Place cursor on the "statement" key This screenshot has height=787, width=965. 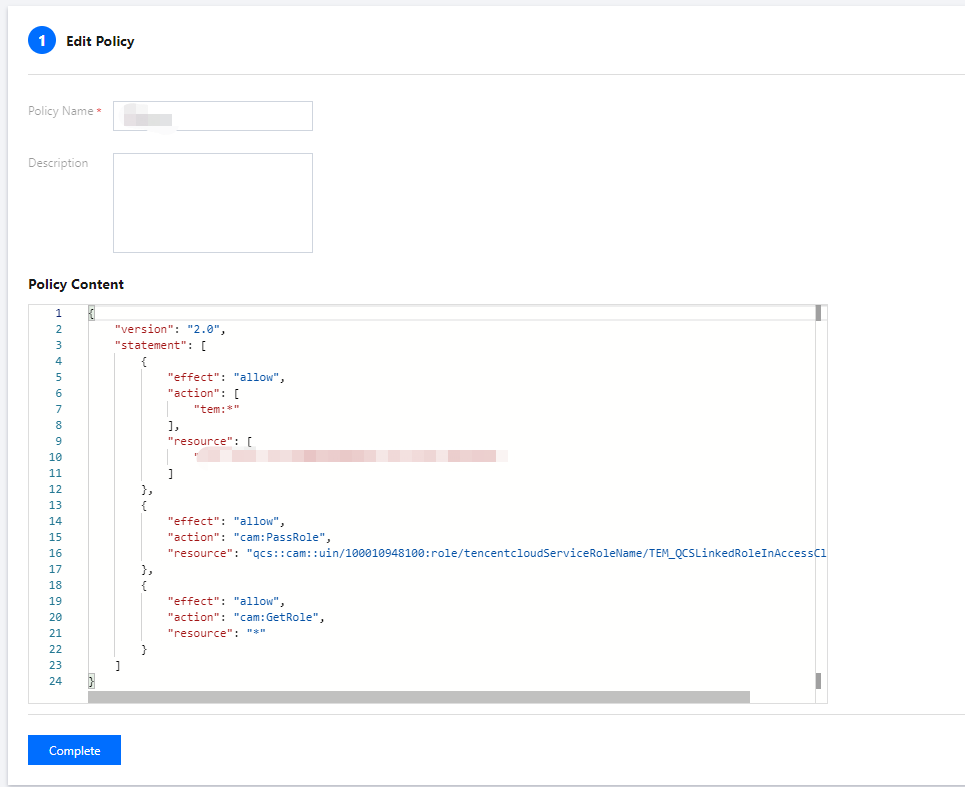[x=149, y=345]
